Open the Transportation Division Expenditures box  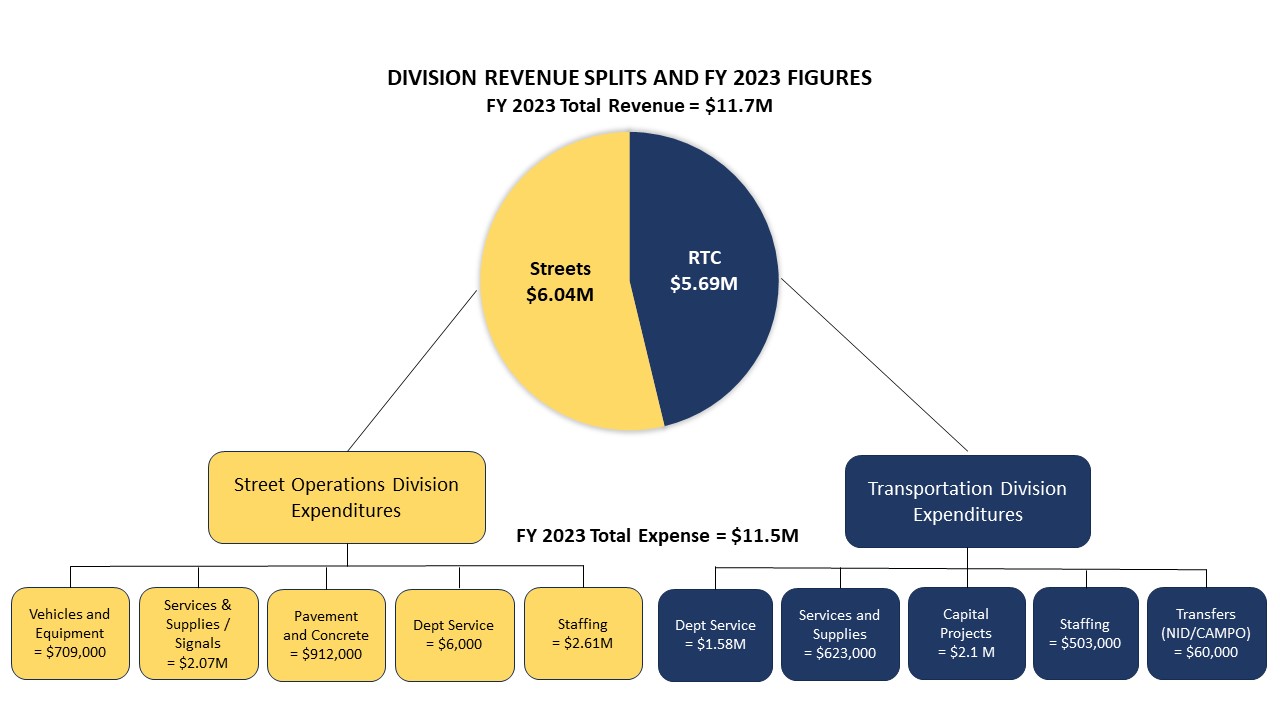[967, 500]
